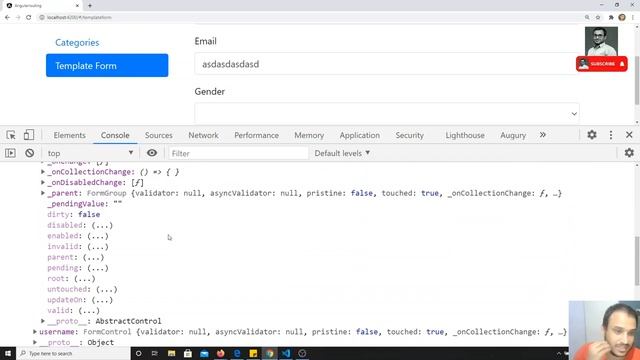This screenshot has width=640, height=360.
Task: Open the Security tab
Action: (x=409, y=135)
